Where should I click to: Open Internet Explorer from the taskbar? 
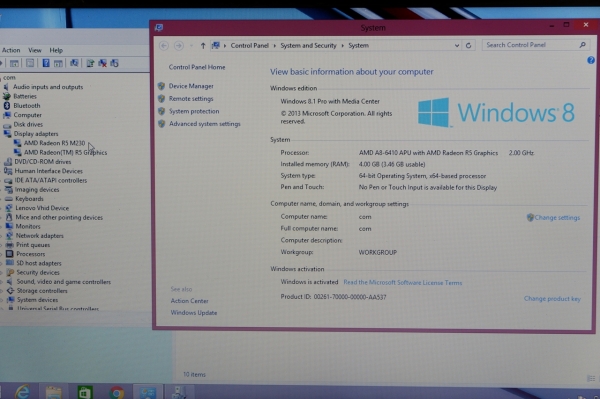[23, 392]
